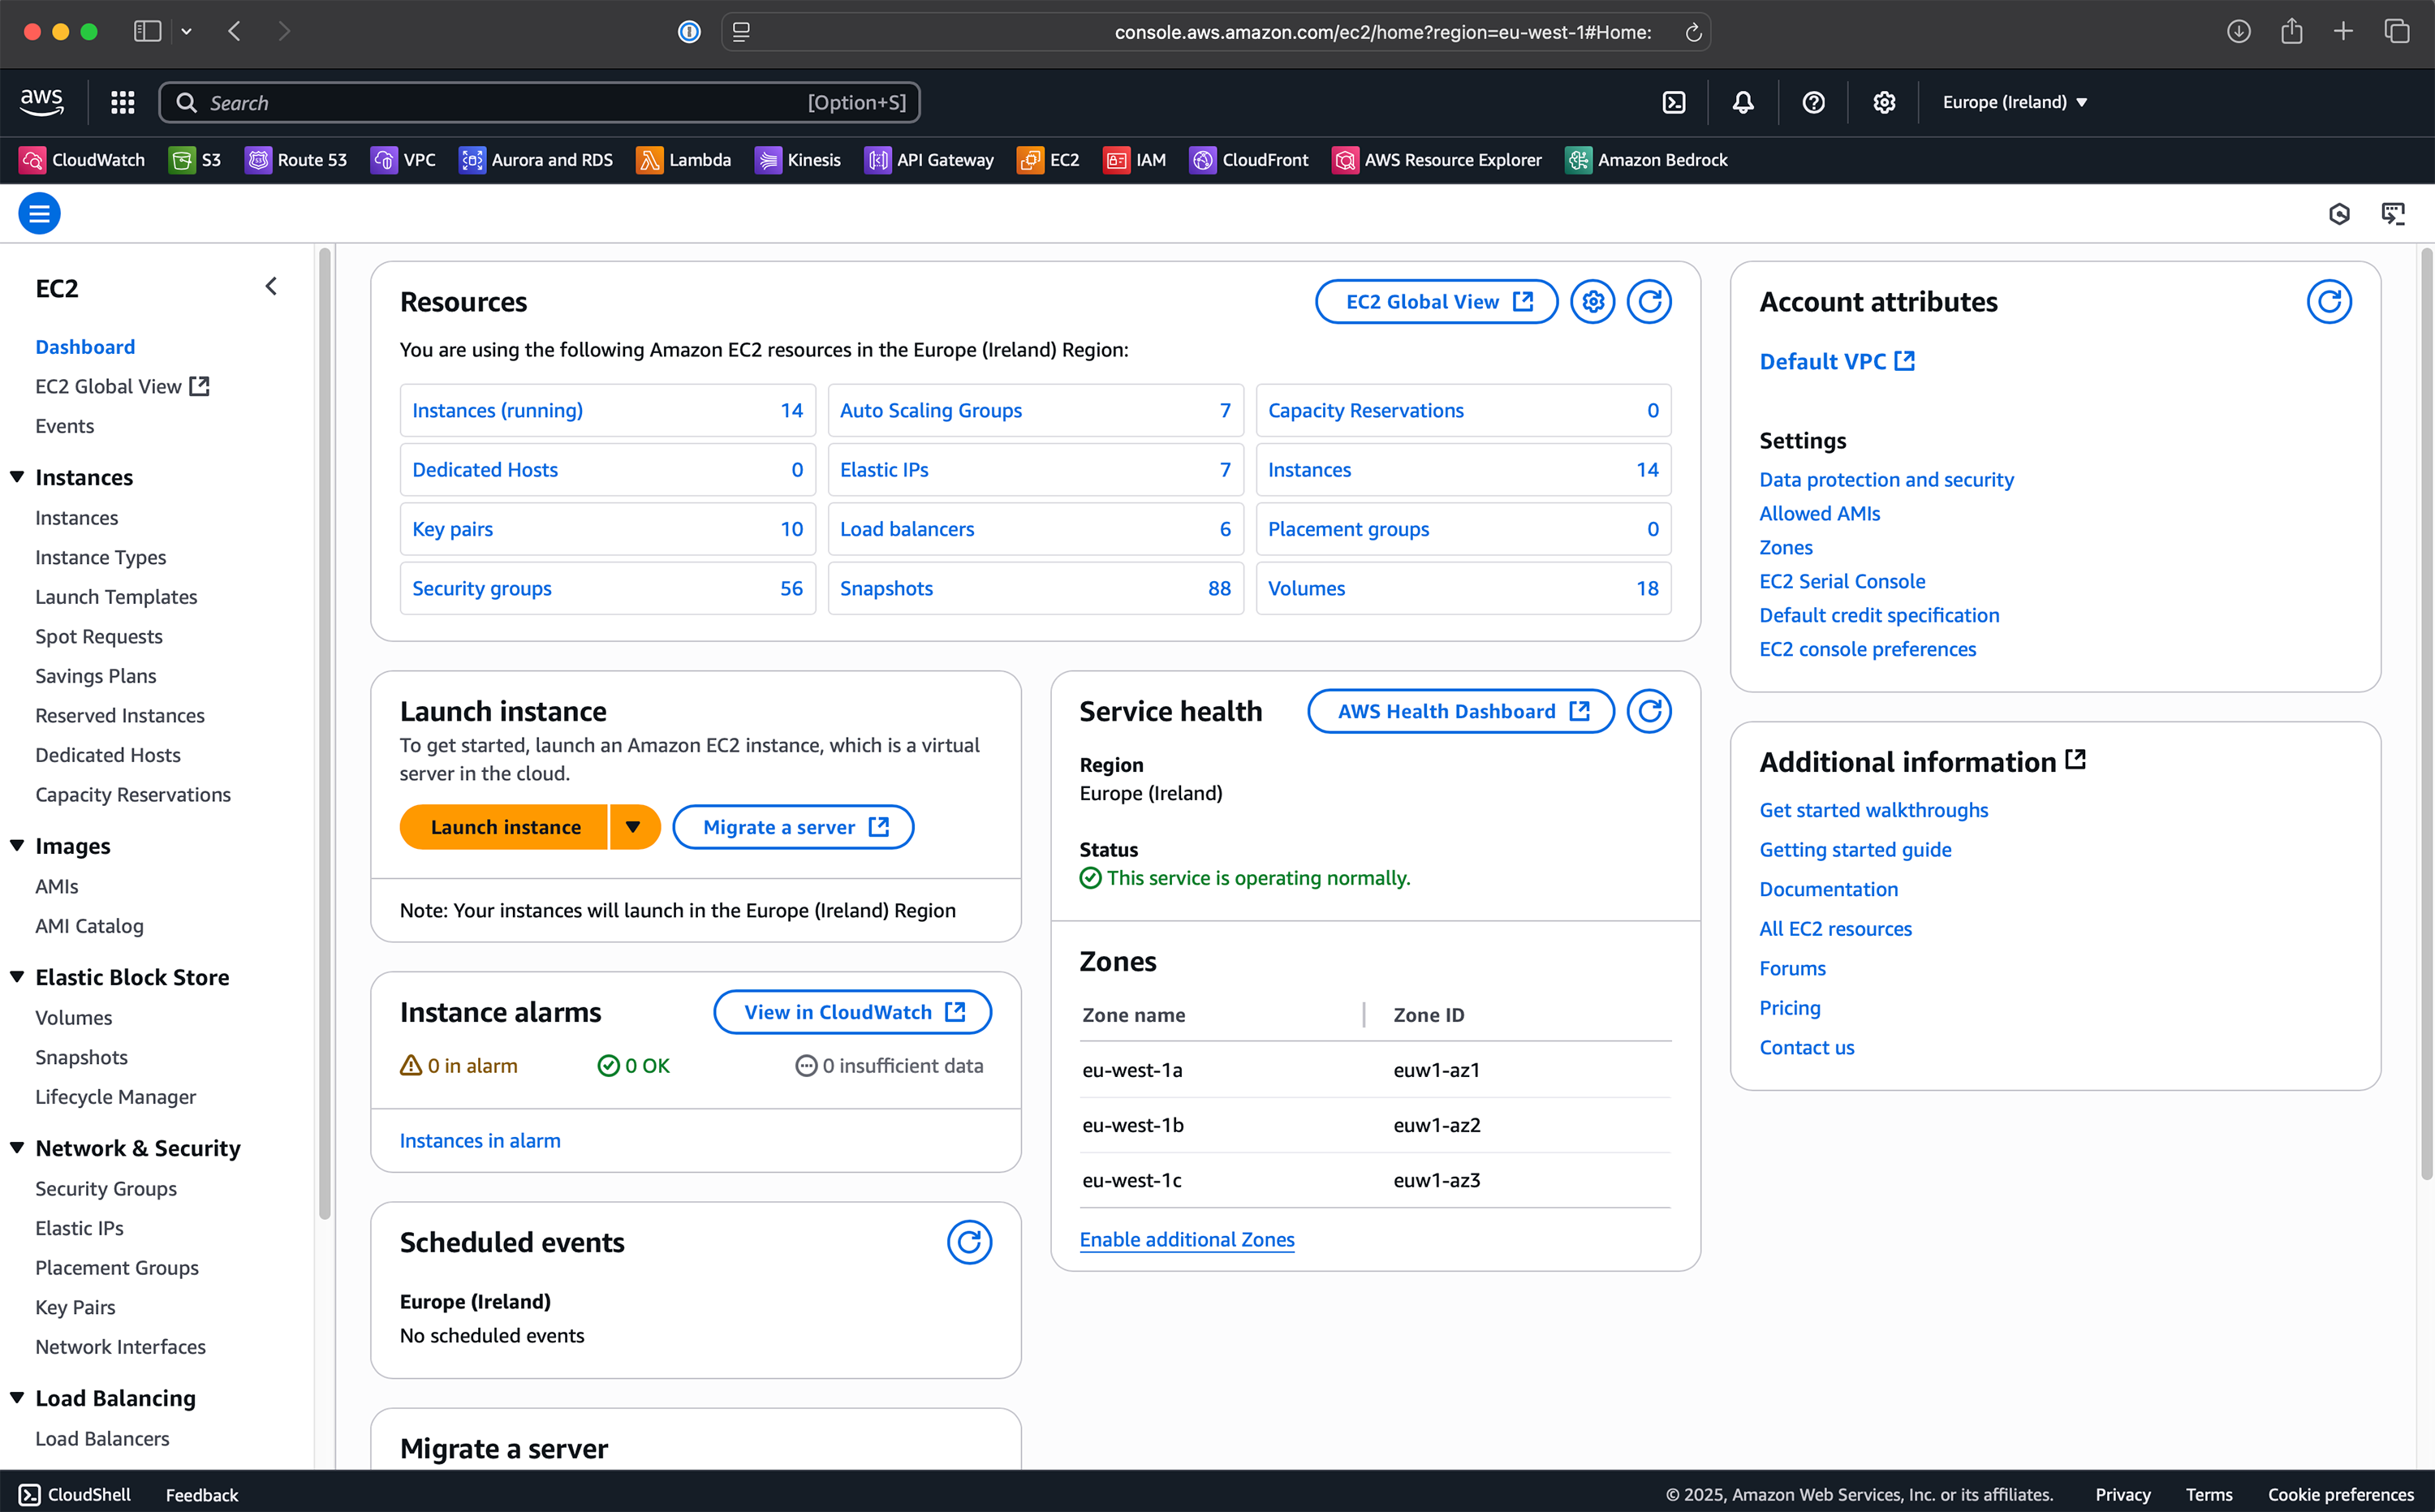This screenshot has width=2435, height=1512.
Task: Open API Gateway favorite shortcut
Action: click(x=929, y=160)
